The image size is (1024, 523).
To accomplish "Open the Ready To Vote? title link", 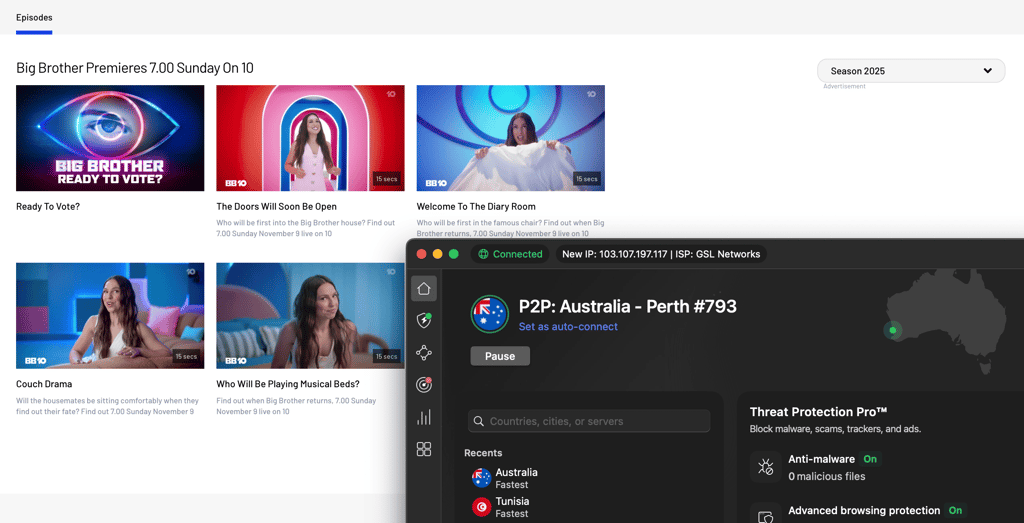I will [48, 206].
